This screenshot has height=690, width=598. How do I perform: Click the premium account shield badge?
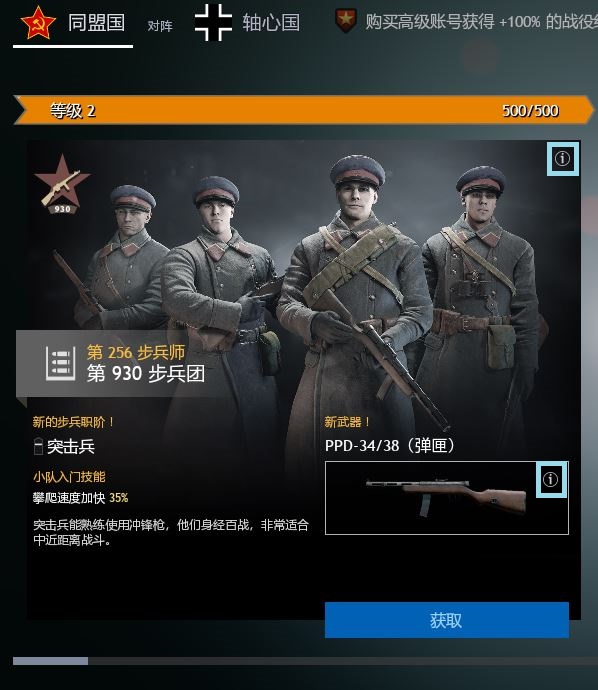(346, 20)
